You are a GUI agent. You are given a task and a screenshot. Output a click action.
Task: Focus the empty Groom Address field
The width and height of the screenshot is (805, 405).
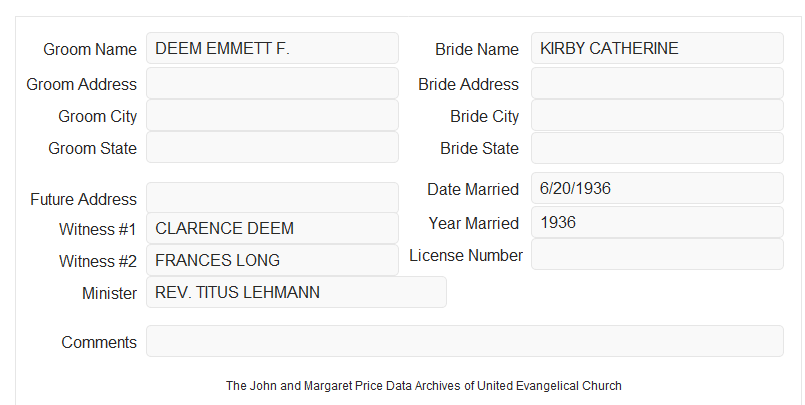[x=272, y=83]
